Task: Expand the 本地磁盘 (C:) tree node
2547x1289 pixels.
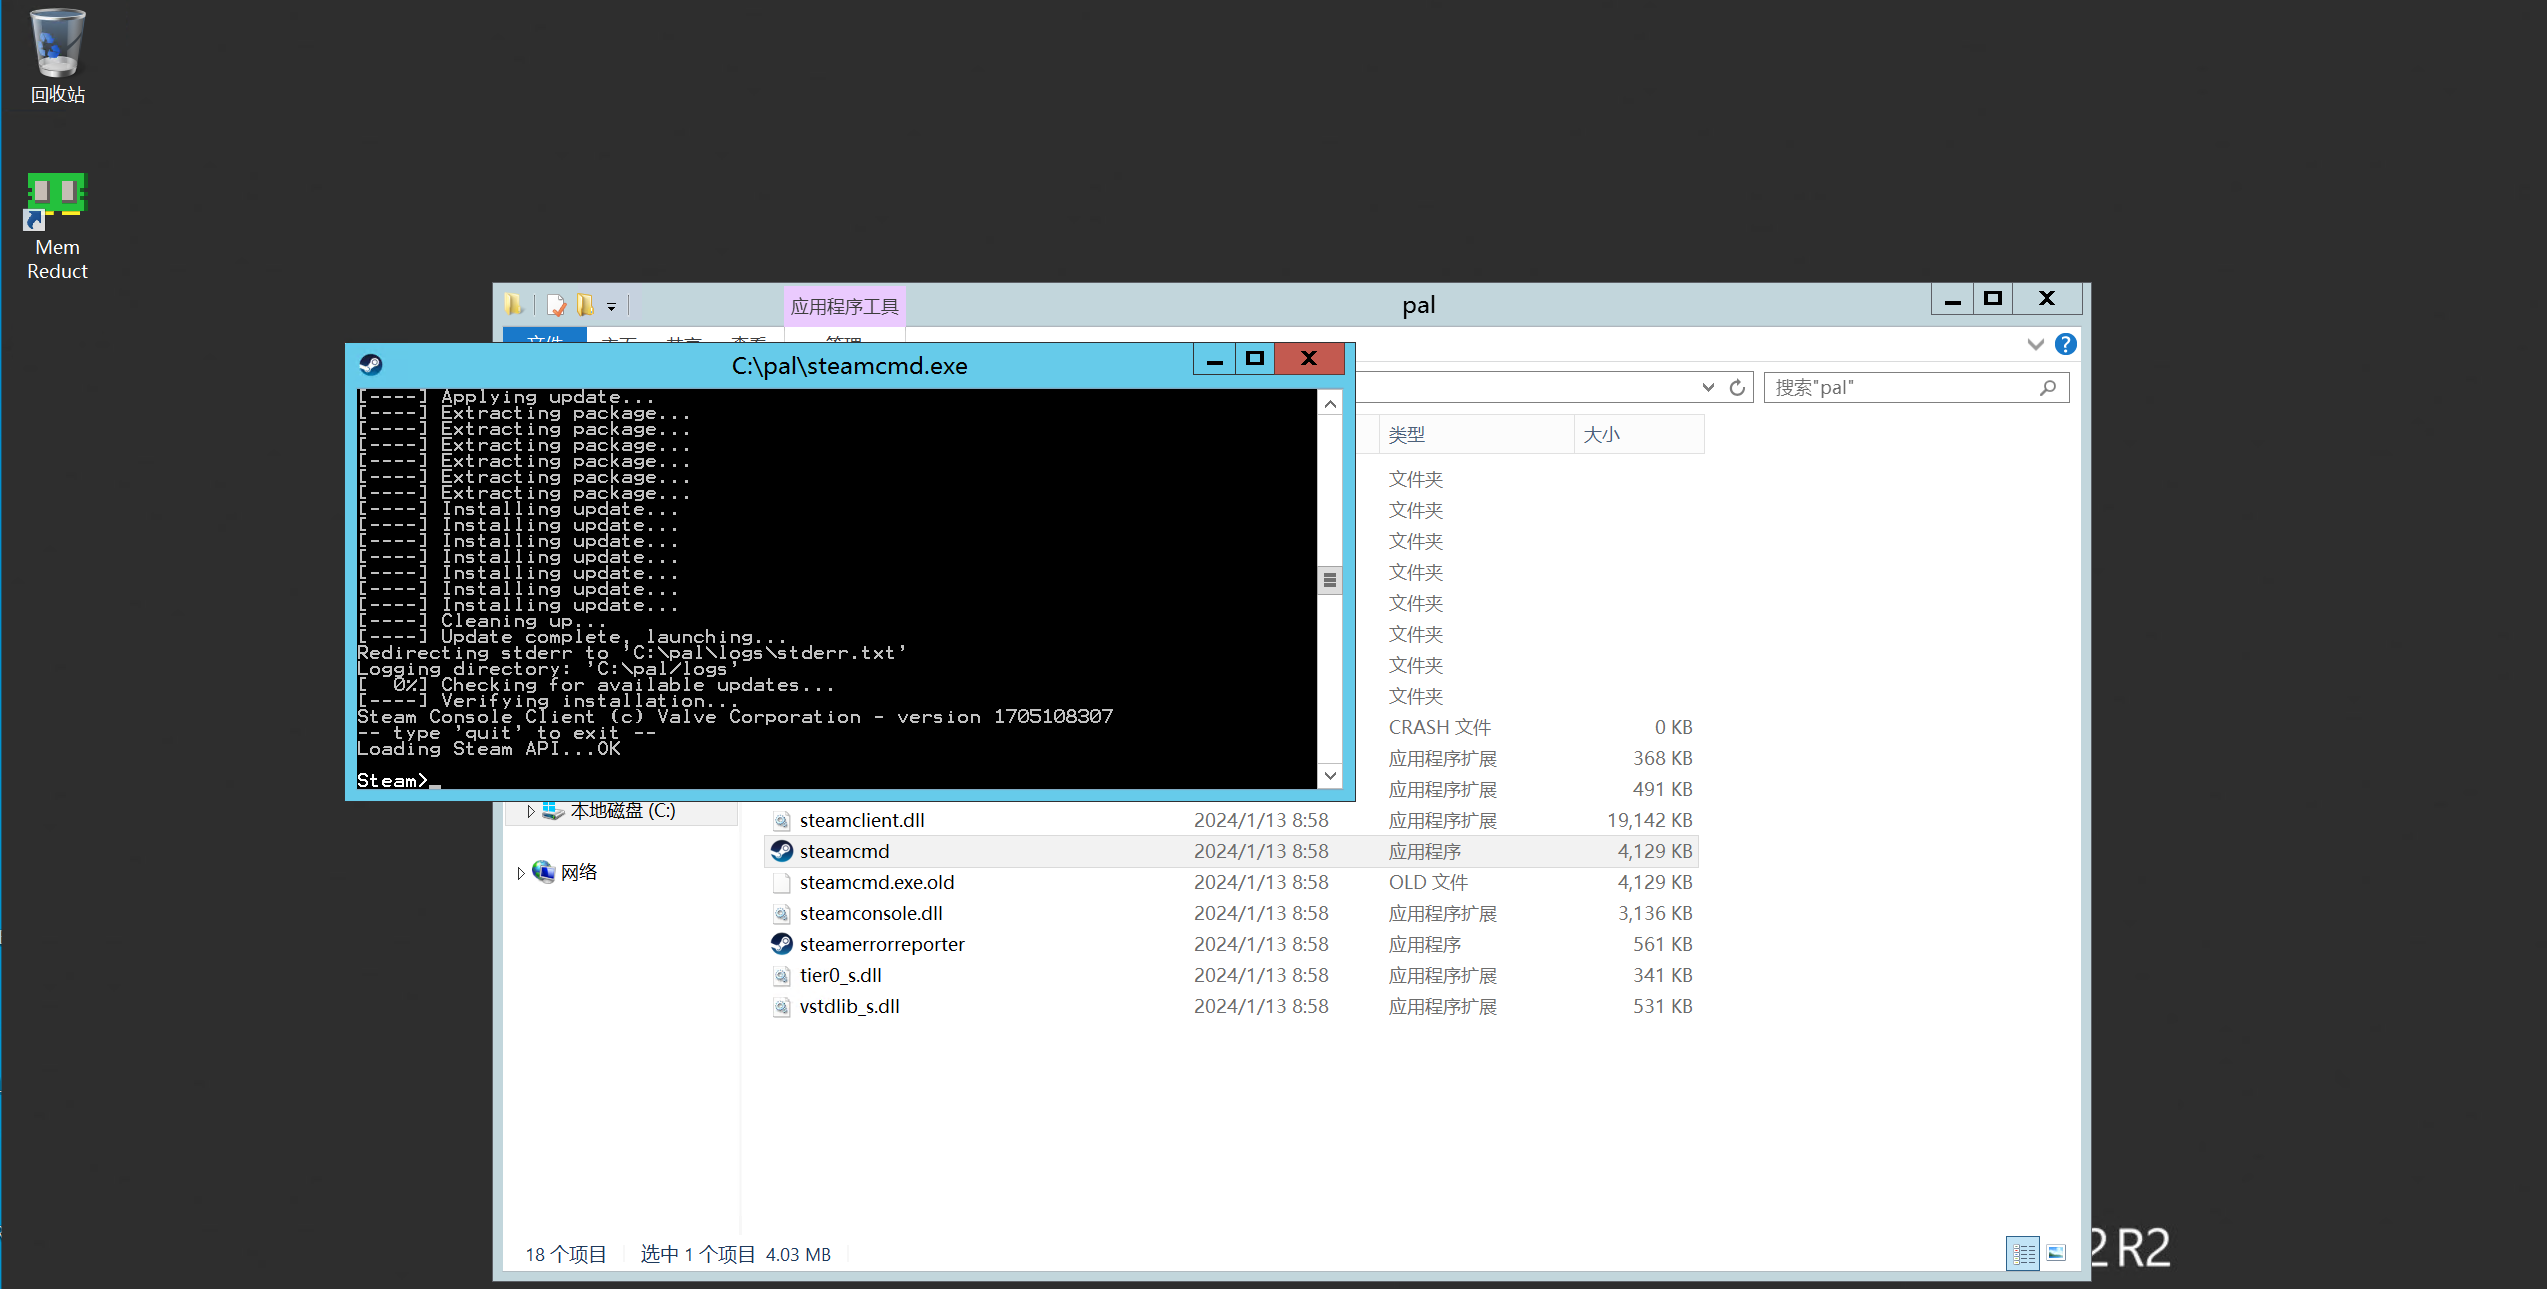Action: click(x=530, y=811)
